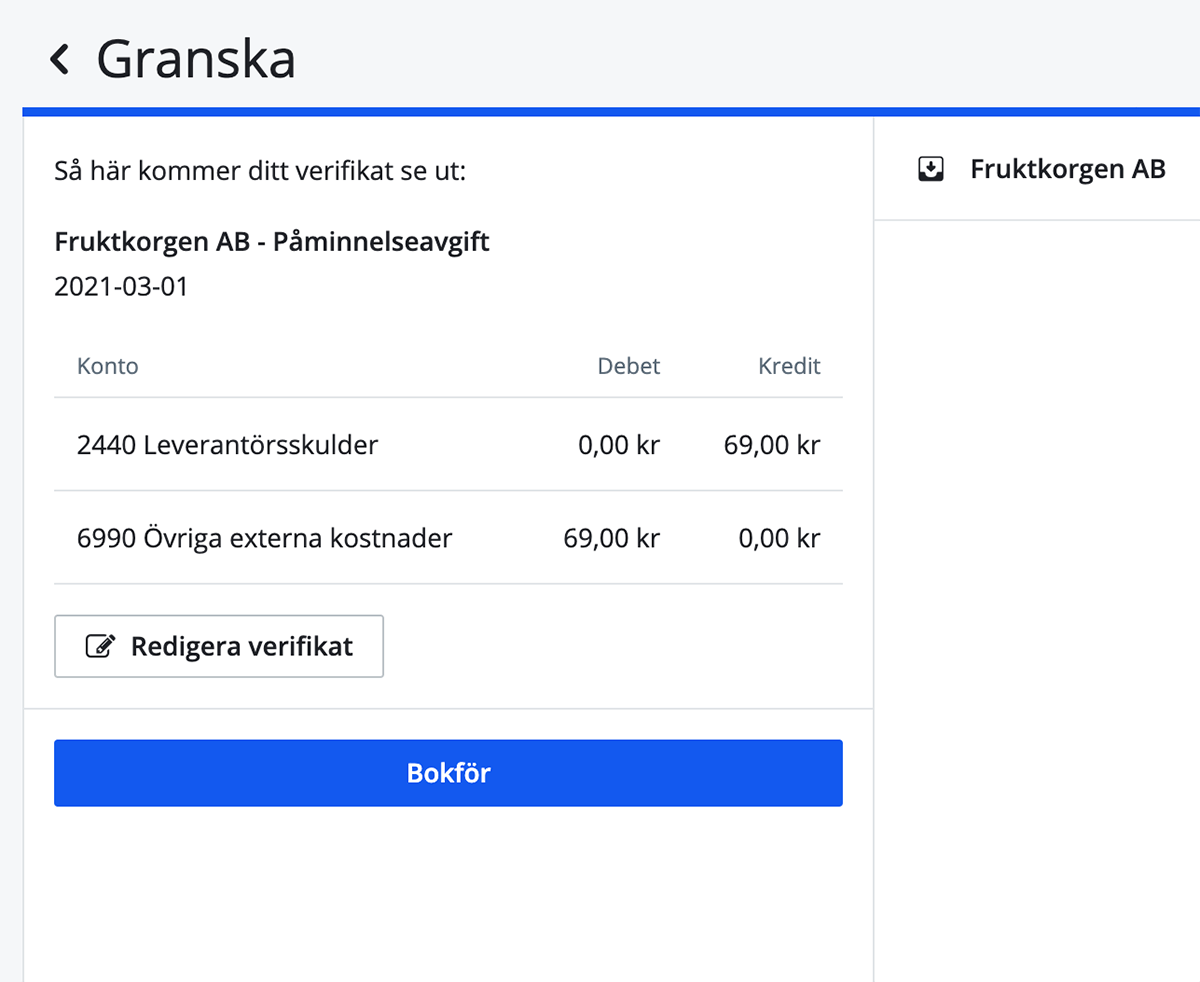Viewport: 1200px width, 982px height.
Task: Open the document preview via the Fruktkorgen AB icon
Action: click(x=931, y=169)
